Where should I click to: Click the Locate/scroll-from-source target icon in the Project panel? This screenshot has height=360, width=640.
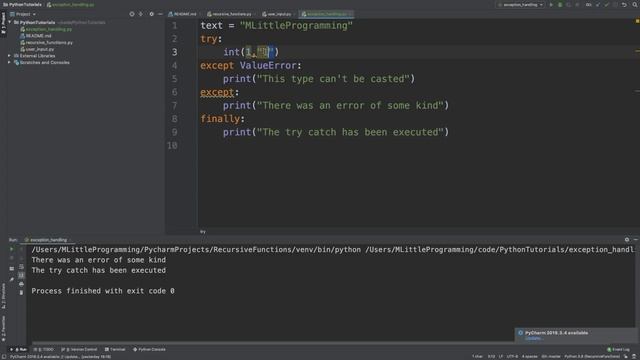pos(132,14)
